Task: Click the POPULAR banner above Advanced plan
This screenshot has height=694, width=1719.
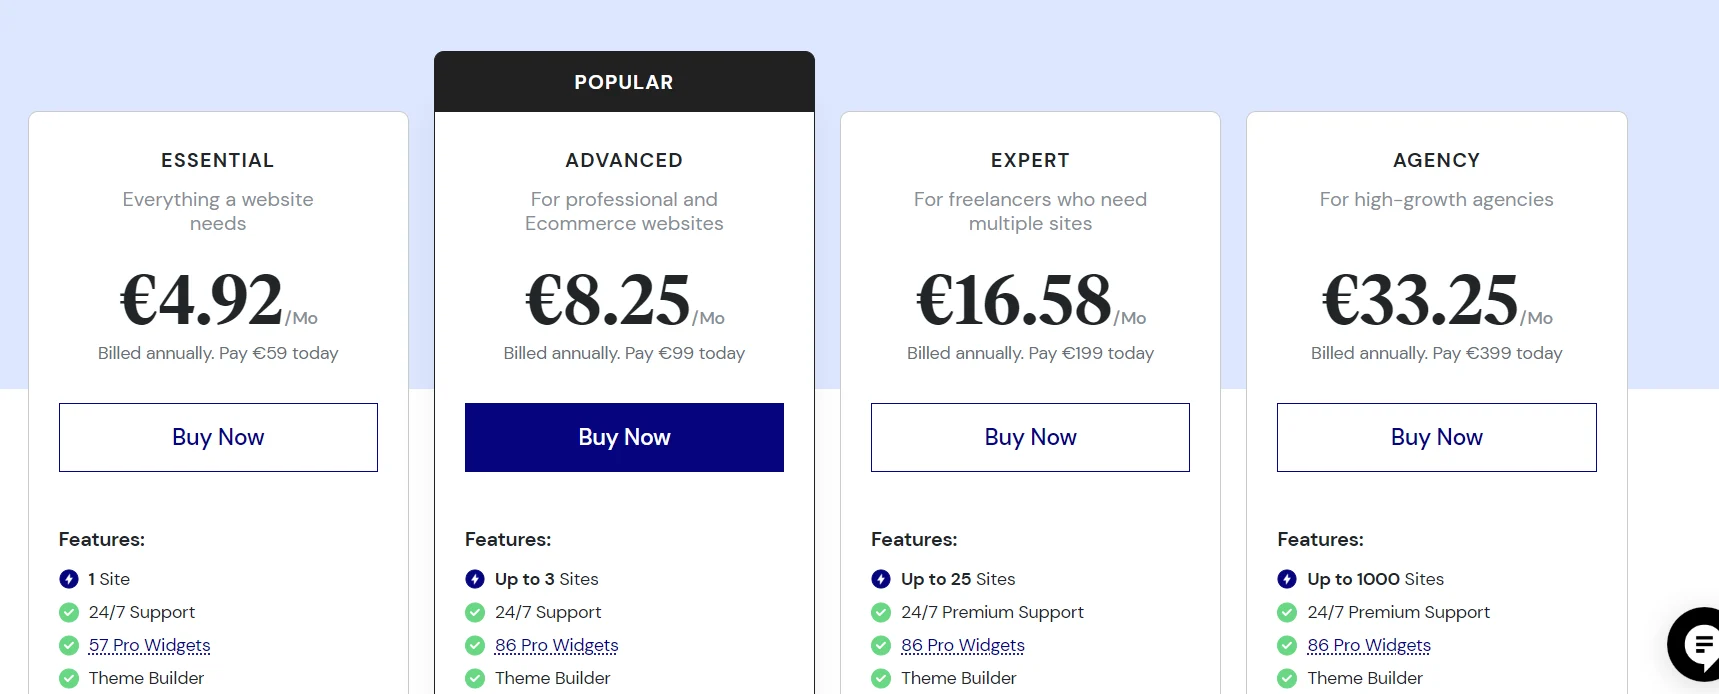Action: (624, 82)
